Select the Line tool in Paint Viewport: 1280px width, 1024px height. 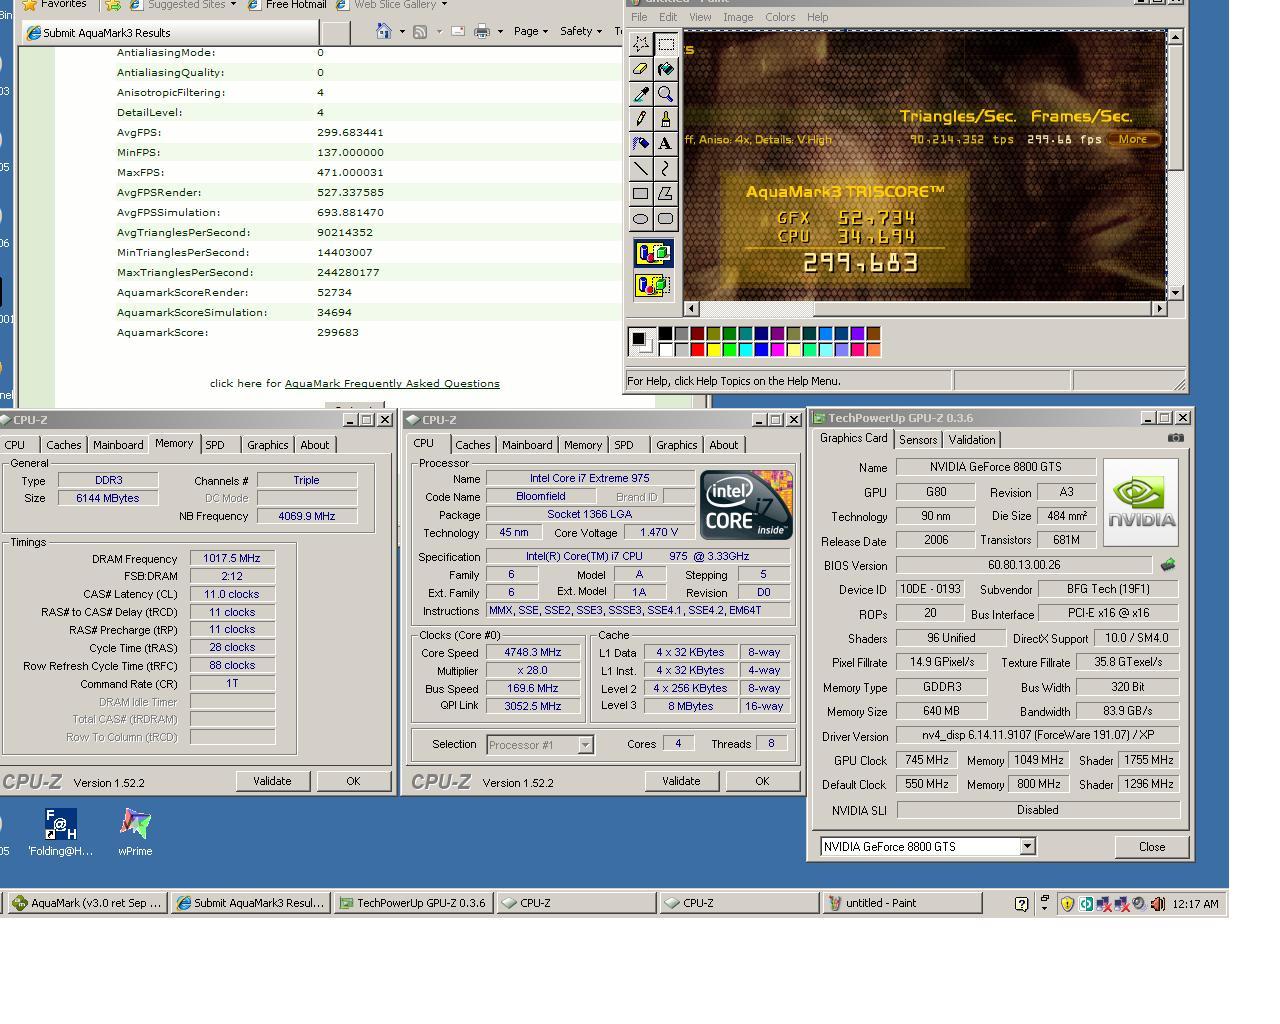click(641, 169)
